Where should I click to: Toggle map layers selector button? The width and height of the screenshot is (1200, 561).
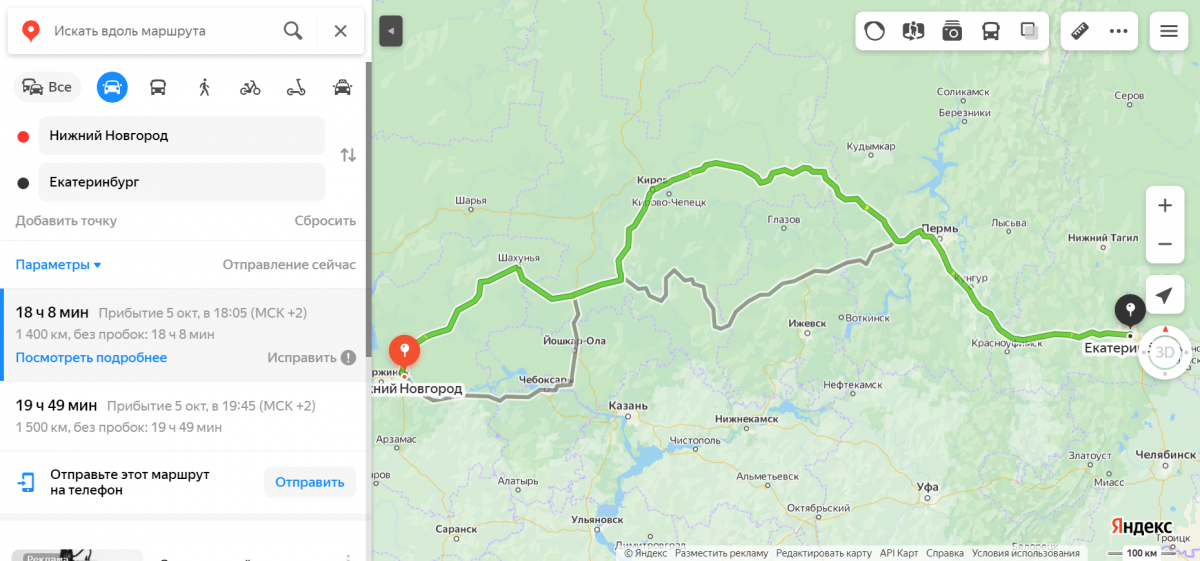coord(1029,31)
